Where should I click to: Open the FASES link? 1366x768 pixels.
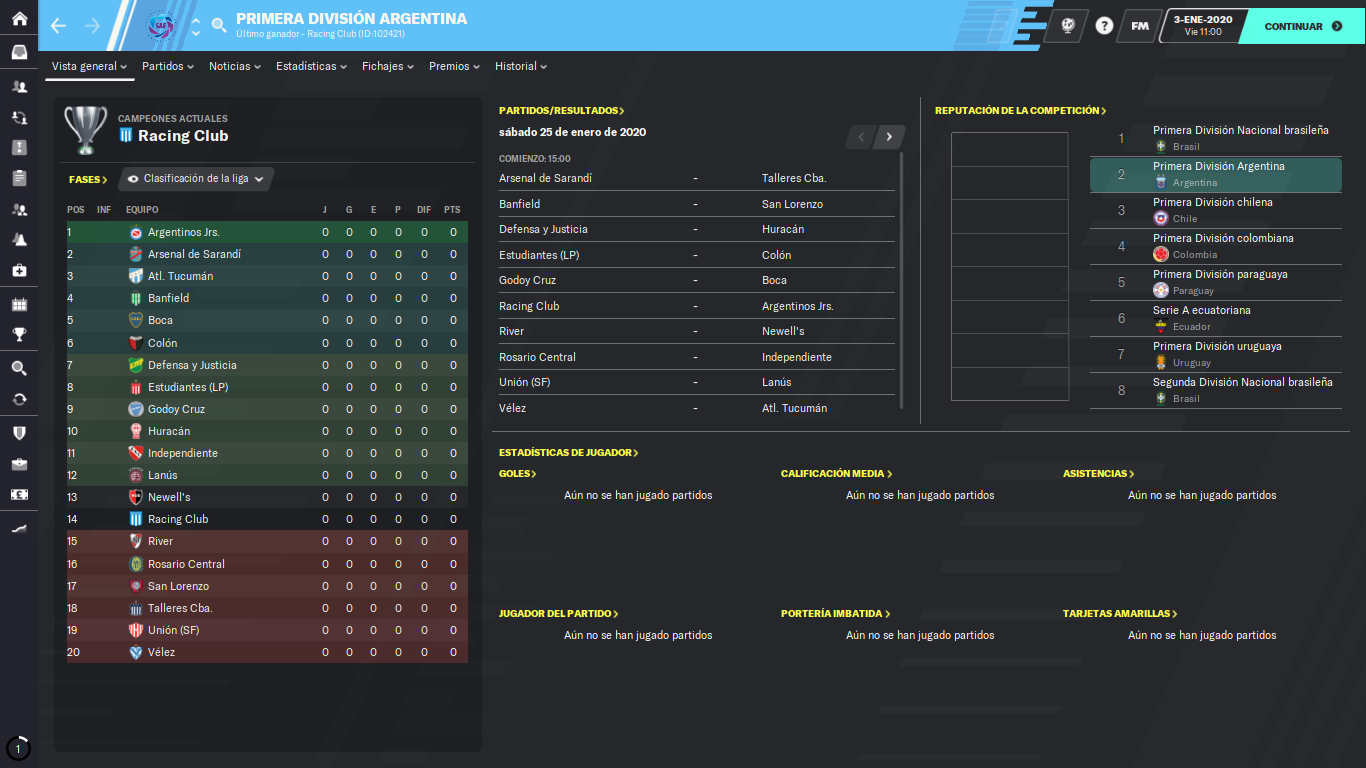click(88, 180)
